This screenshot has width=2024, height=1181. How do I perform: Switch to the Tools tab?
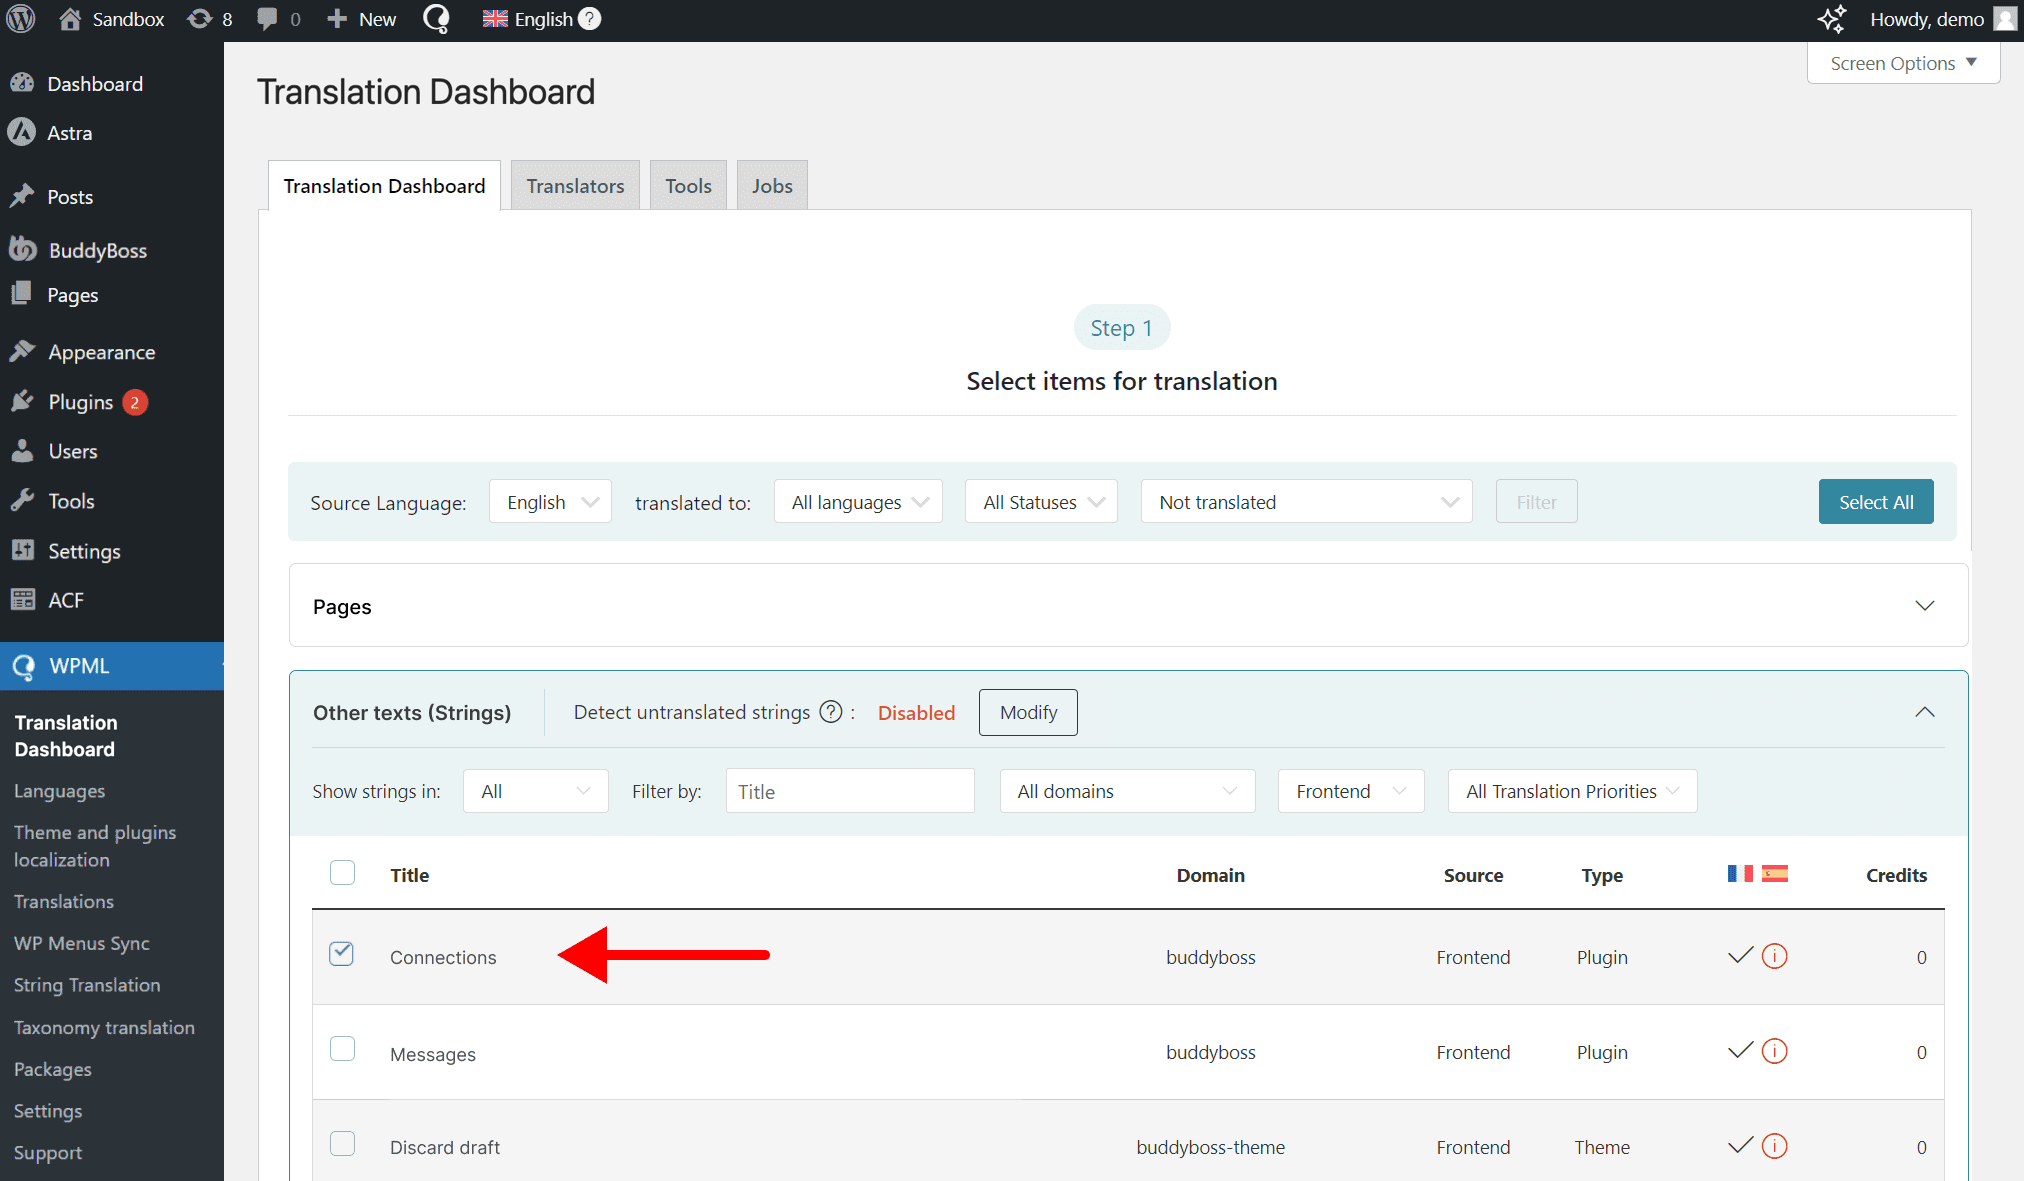point(688,186)
